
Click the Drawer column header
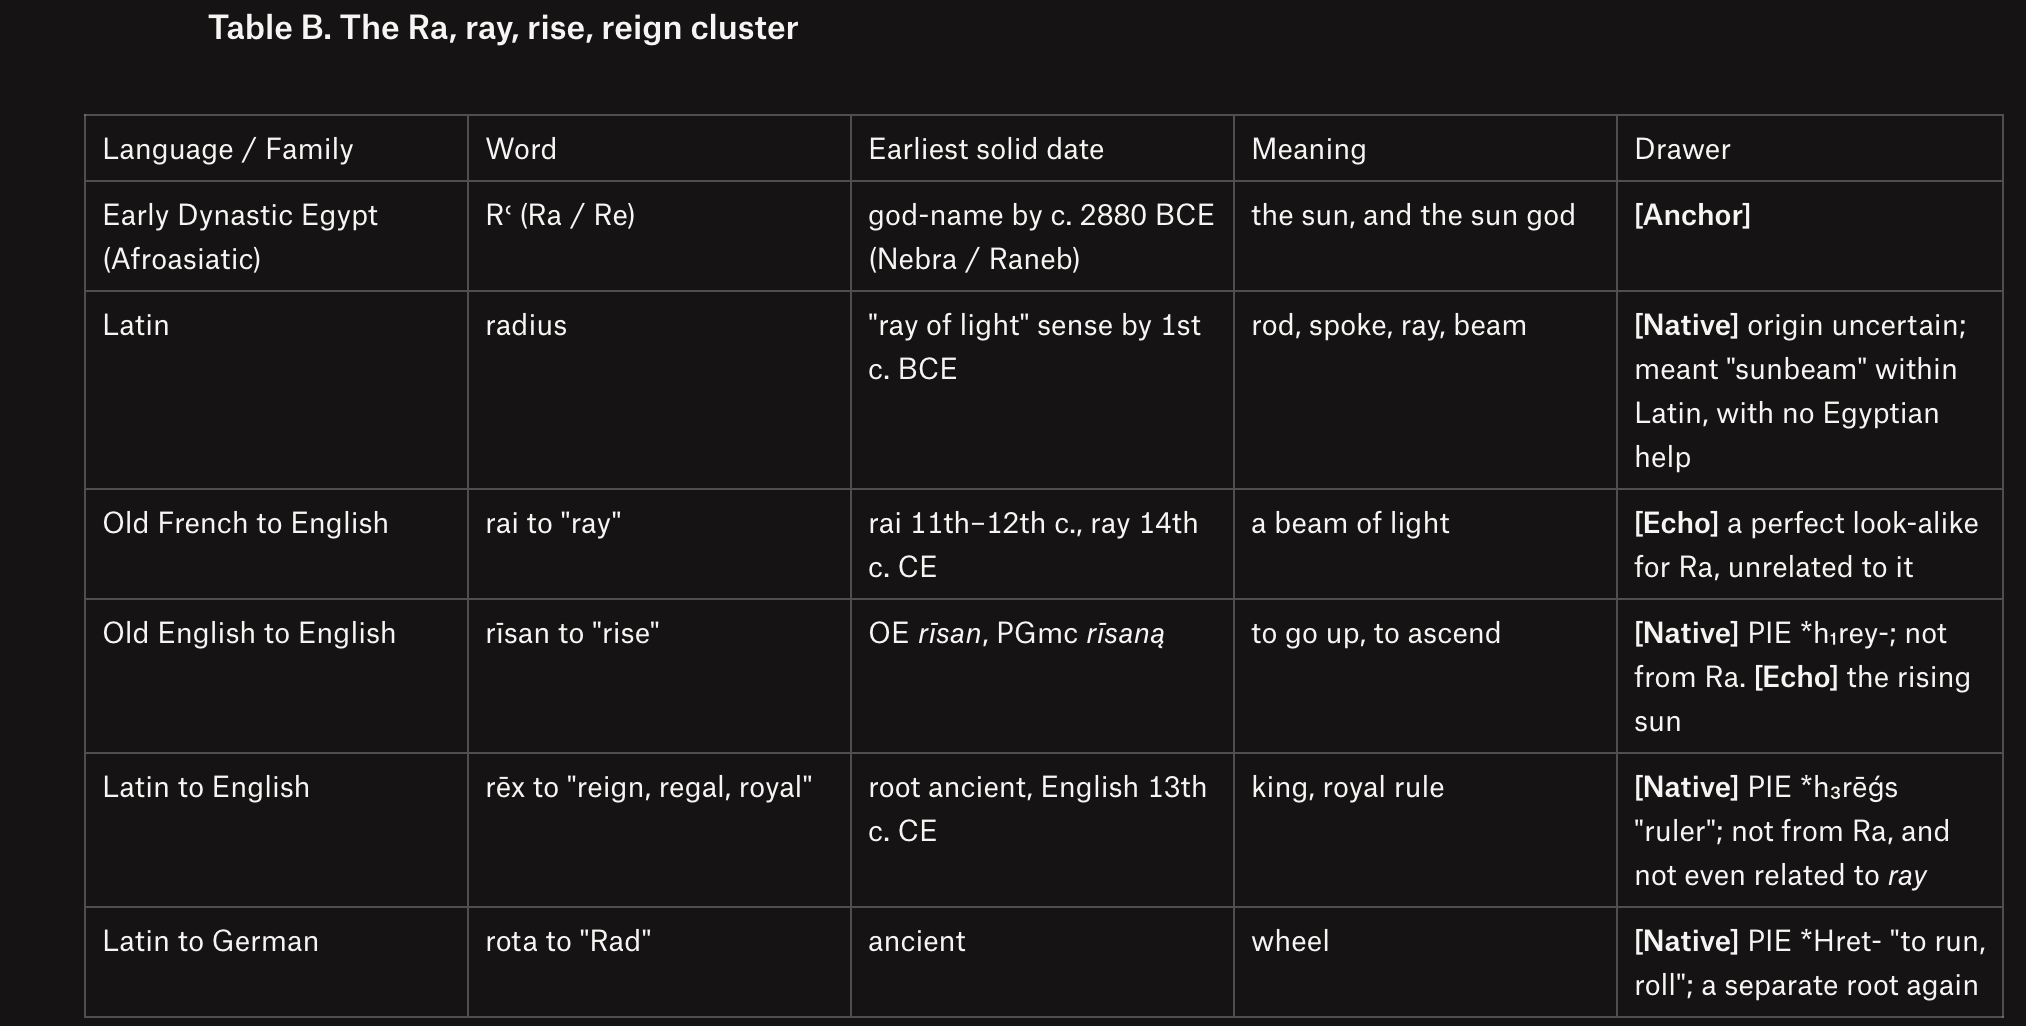pos(1810,149)
